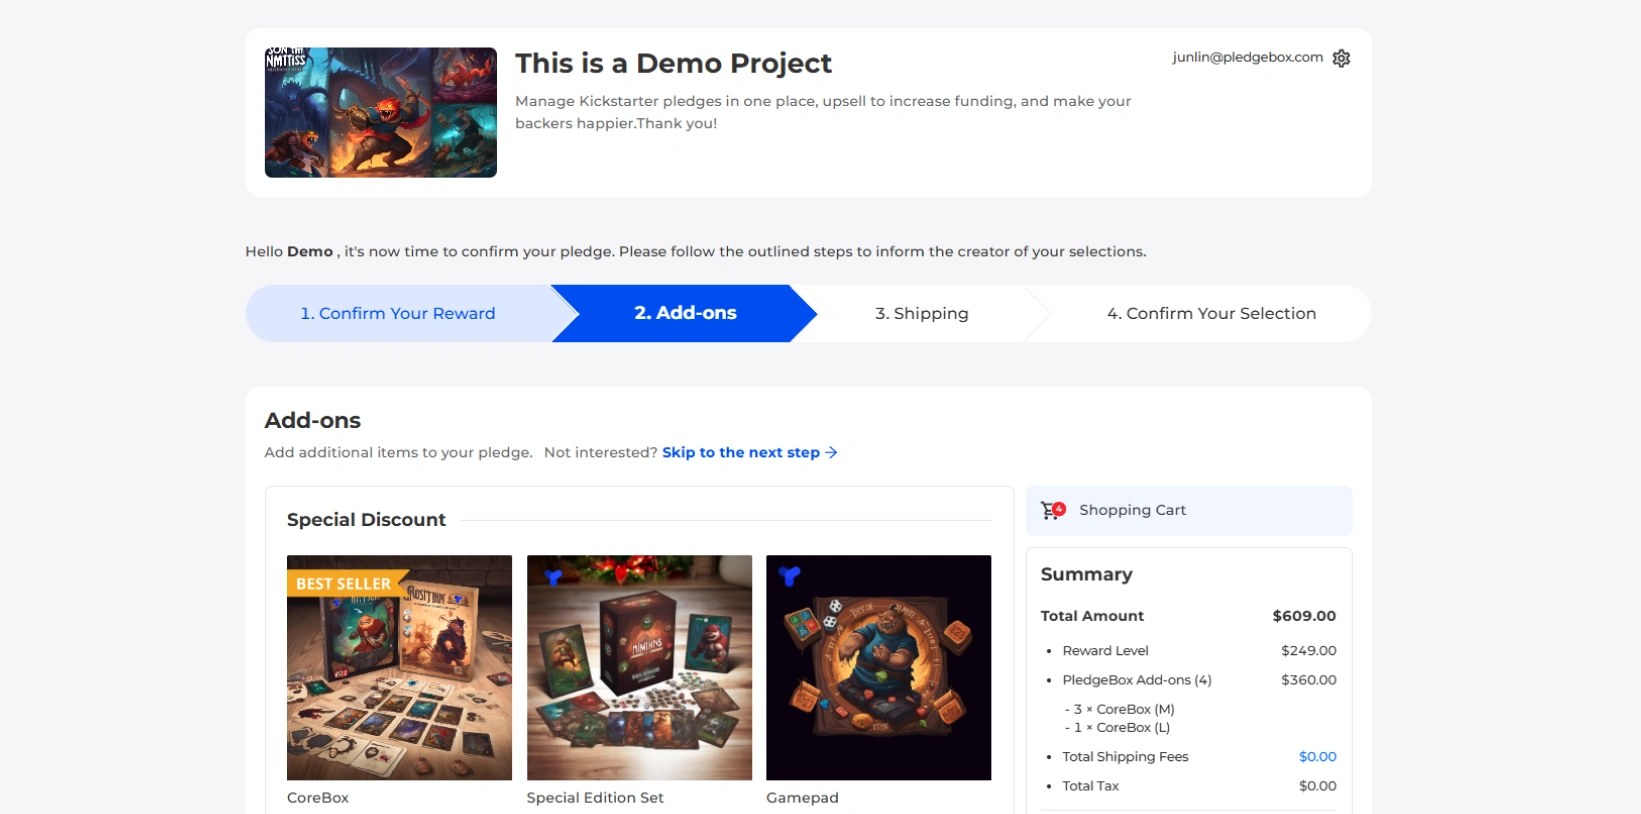Click the Special Discount section heading
Viewport: 1641px width, 814px height.
(366, 520)
